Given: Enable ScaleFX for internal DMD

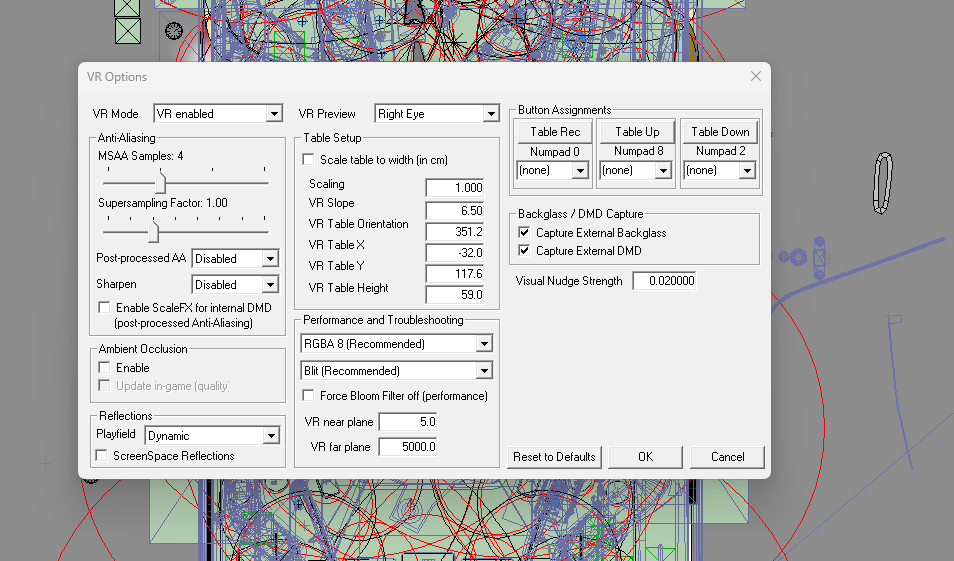Looking at the screenshot, I should point(104,307).
